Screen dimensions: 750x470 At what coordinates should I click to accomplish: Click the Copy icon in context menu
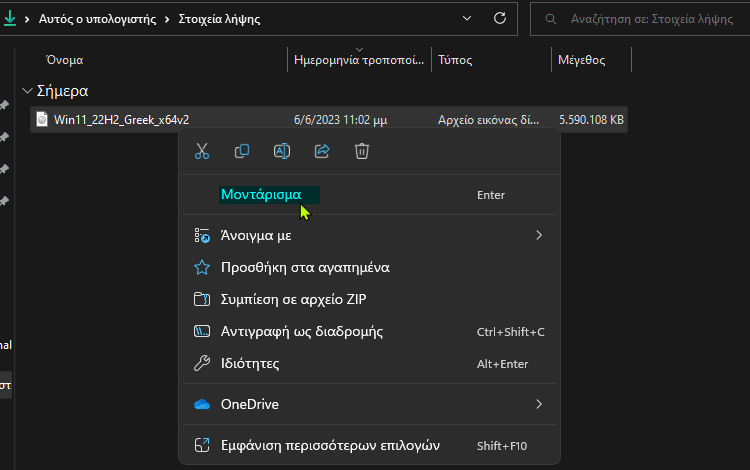pyautogui.click(x=242, y=151)
